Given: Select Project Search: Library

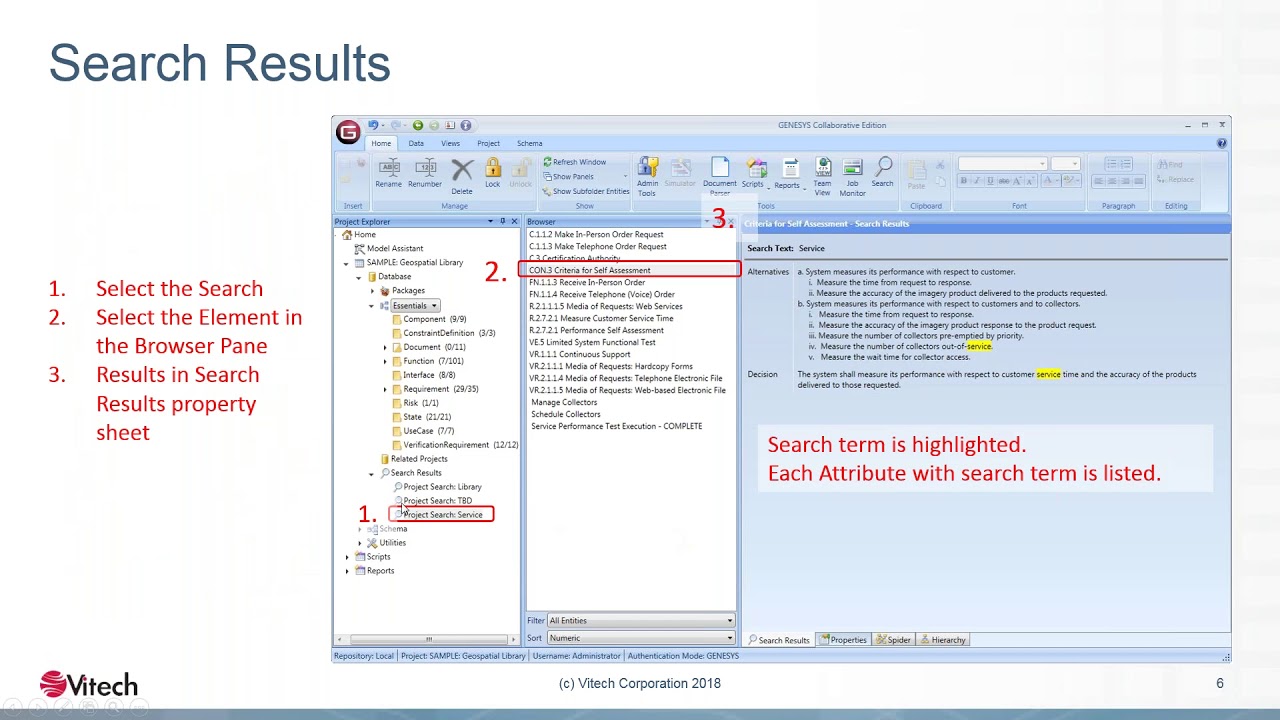Looking at the screenshot, I should tap(437, 487).
